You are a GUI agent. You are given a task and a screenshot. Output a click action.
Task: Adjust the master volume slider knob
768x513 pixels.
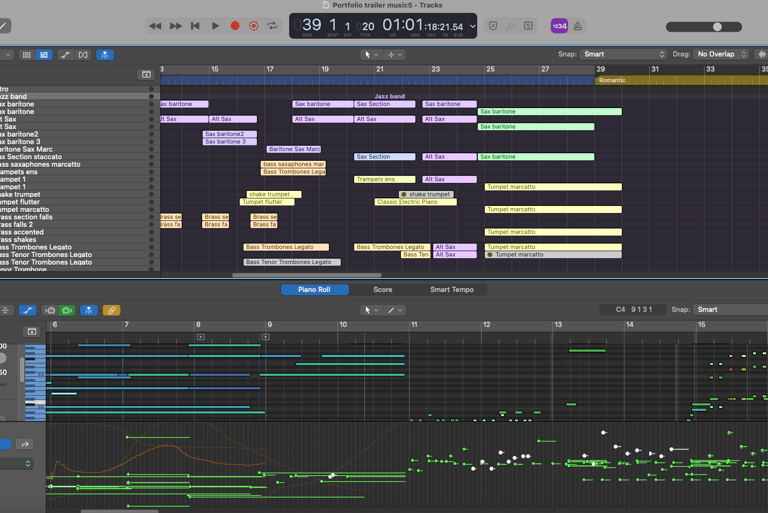tap(717, 27)
